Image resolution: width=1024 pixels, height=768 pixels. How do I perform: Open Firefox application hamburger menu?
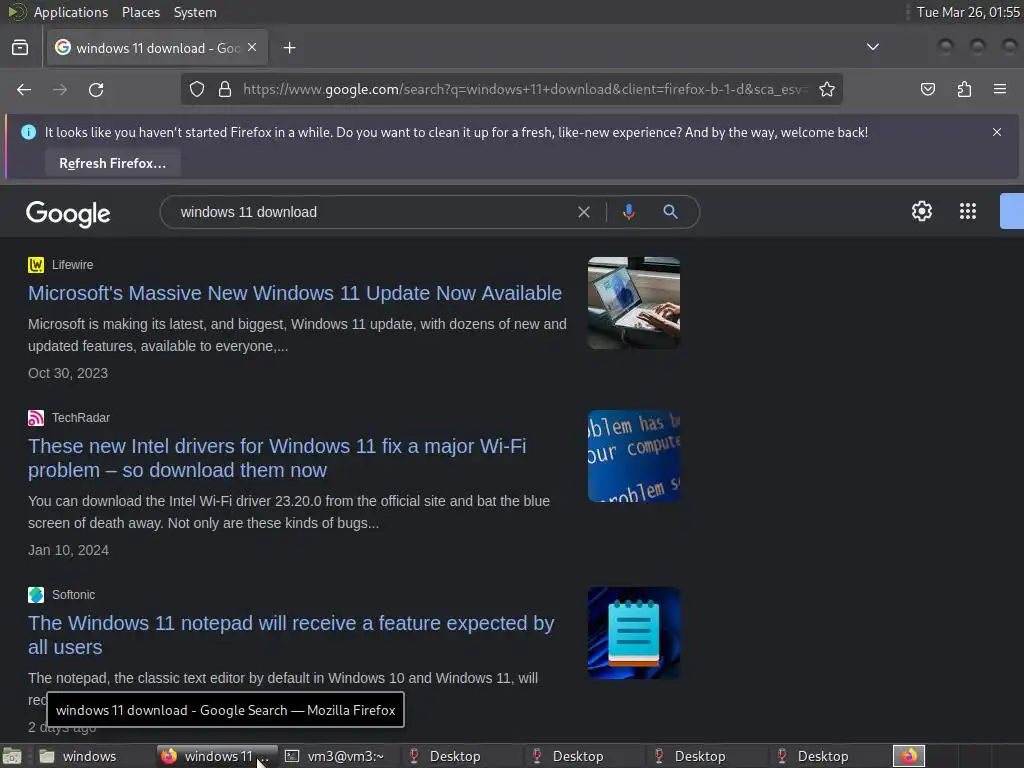1000,89
